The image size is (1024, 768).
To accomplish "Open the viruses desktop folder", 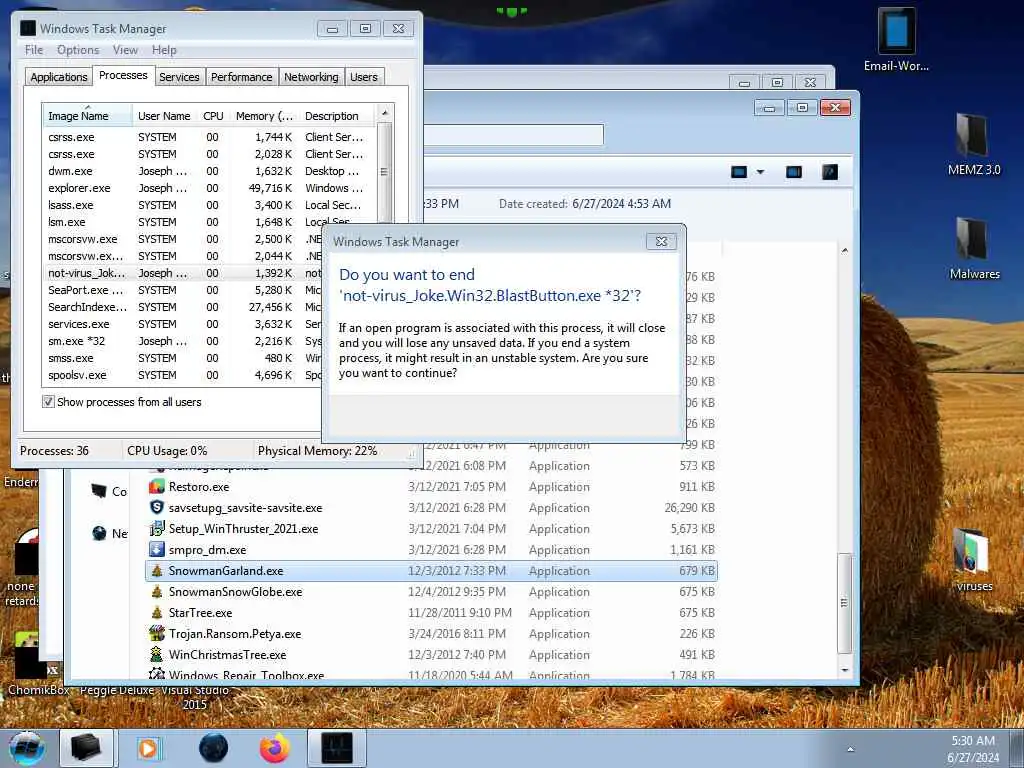I will (974, 559).
